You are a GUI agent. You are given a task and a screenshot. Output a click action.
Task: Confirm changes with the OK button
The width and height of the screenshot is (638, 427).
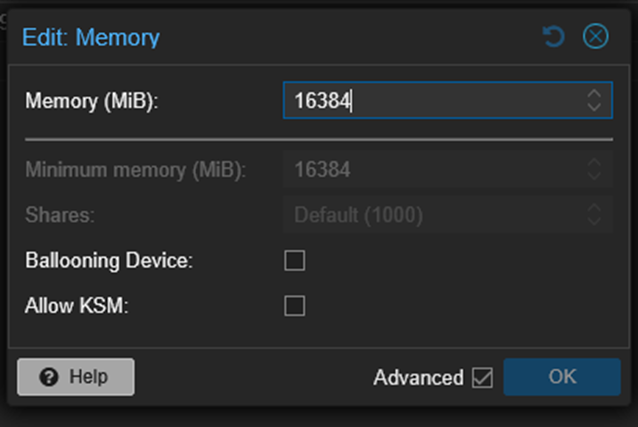tap(562, 377)
